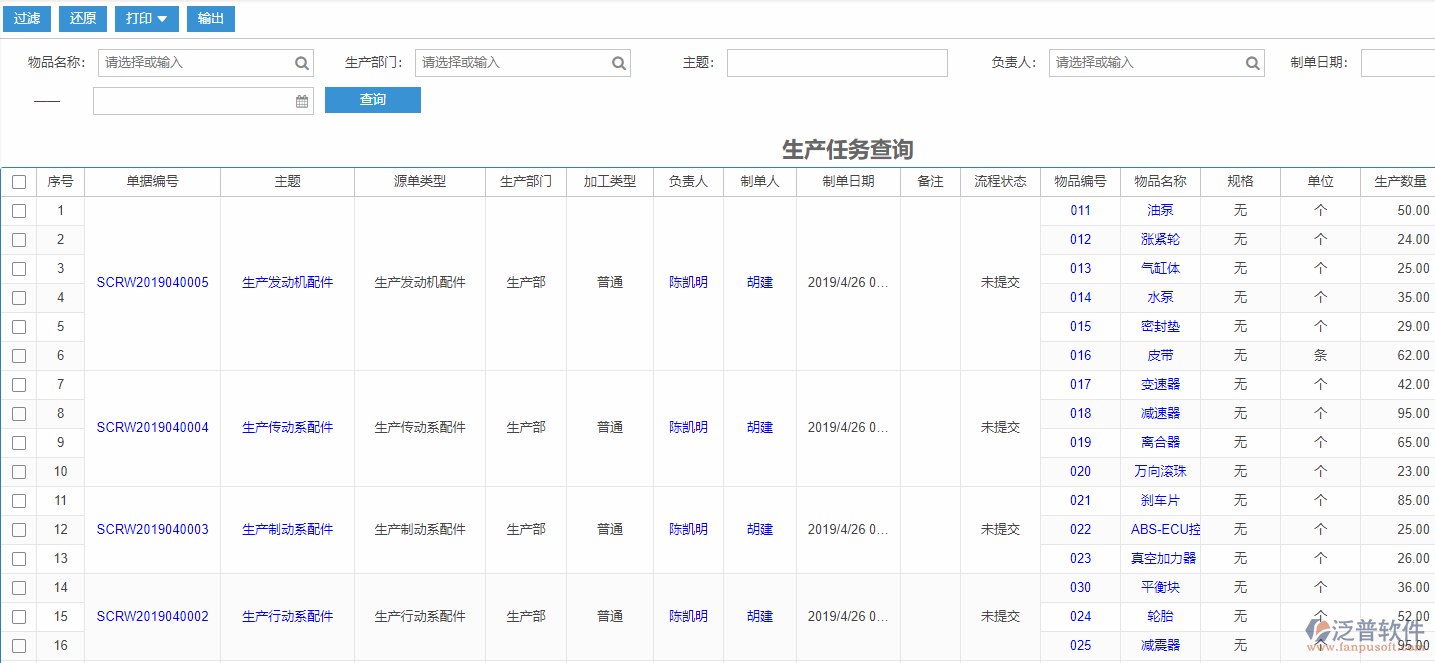Select the checkbox for row 7
The height and width of the screenshot is (663, 1435).
click(x=19, y=385)
